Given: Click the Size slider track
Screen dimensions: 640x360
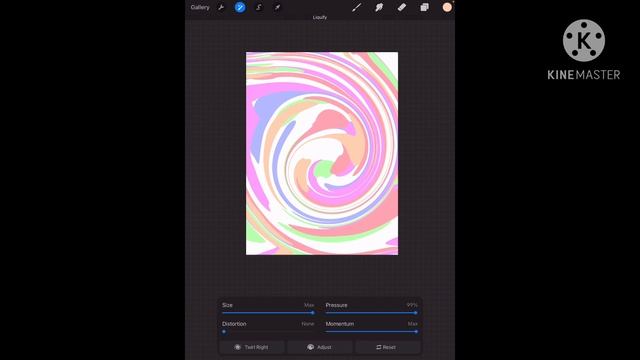Looking at the screenshot, I should [x=268, y=313].
